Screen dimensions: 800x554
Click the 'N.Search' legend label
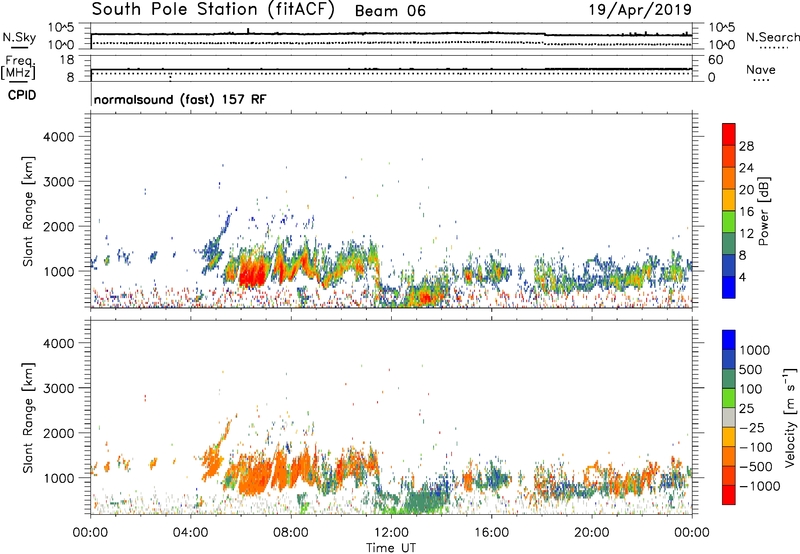click(x=772, y=37)
